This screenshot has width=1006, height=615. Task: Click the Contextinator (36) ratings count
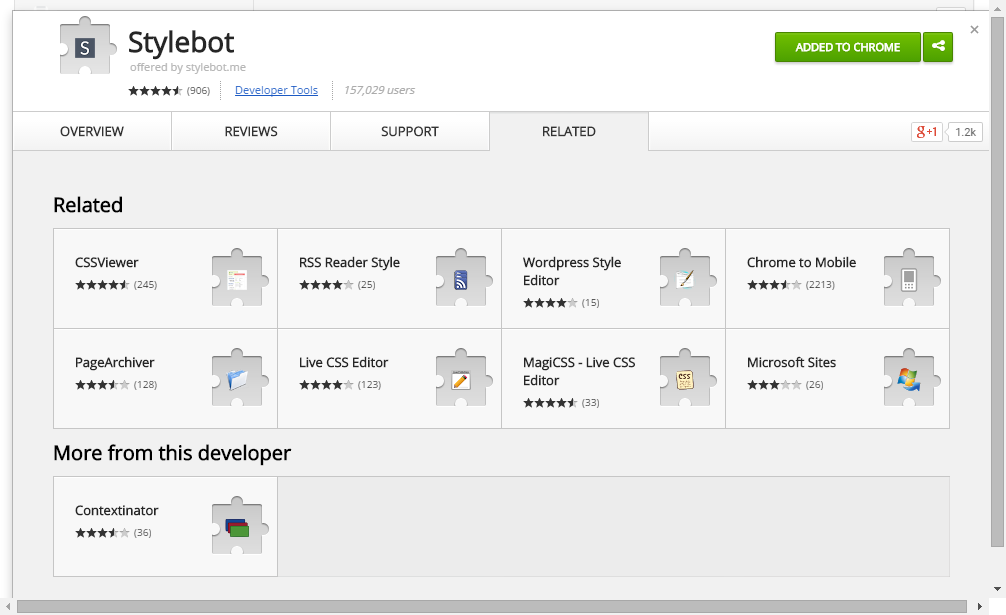(142, 533)
